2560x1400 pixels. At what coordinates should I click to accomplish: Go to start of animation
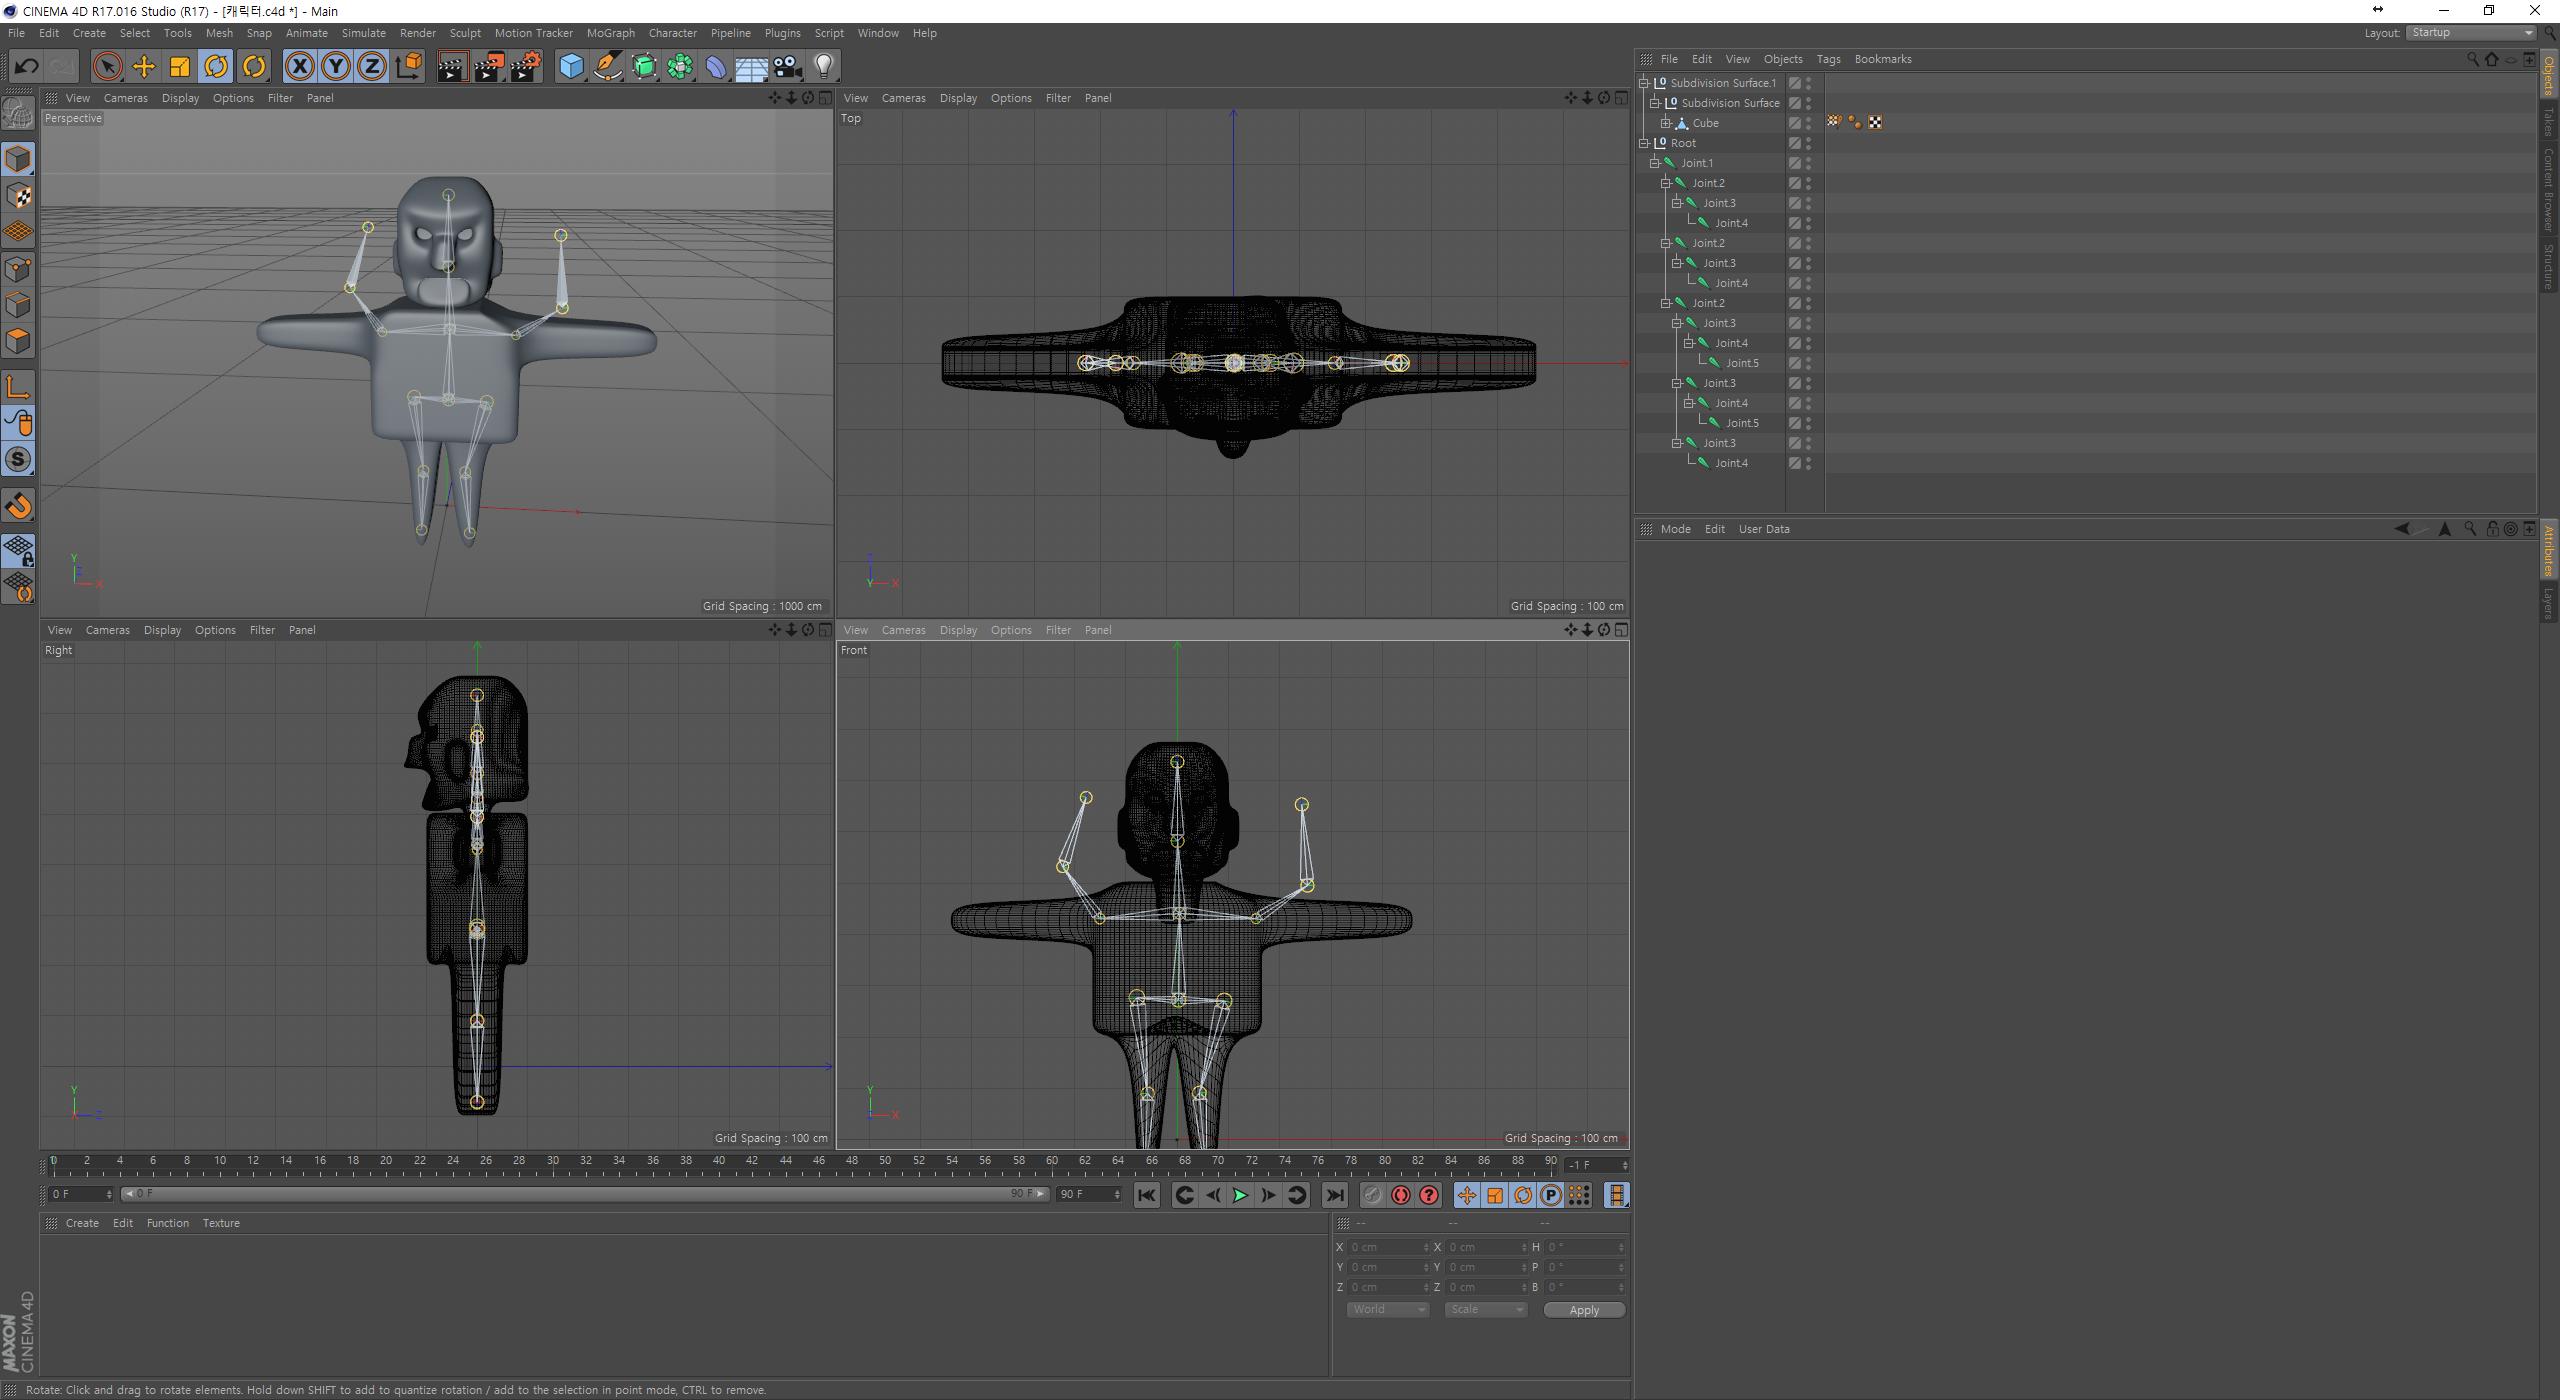click(x=1147, y=1195)
